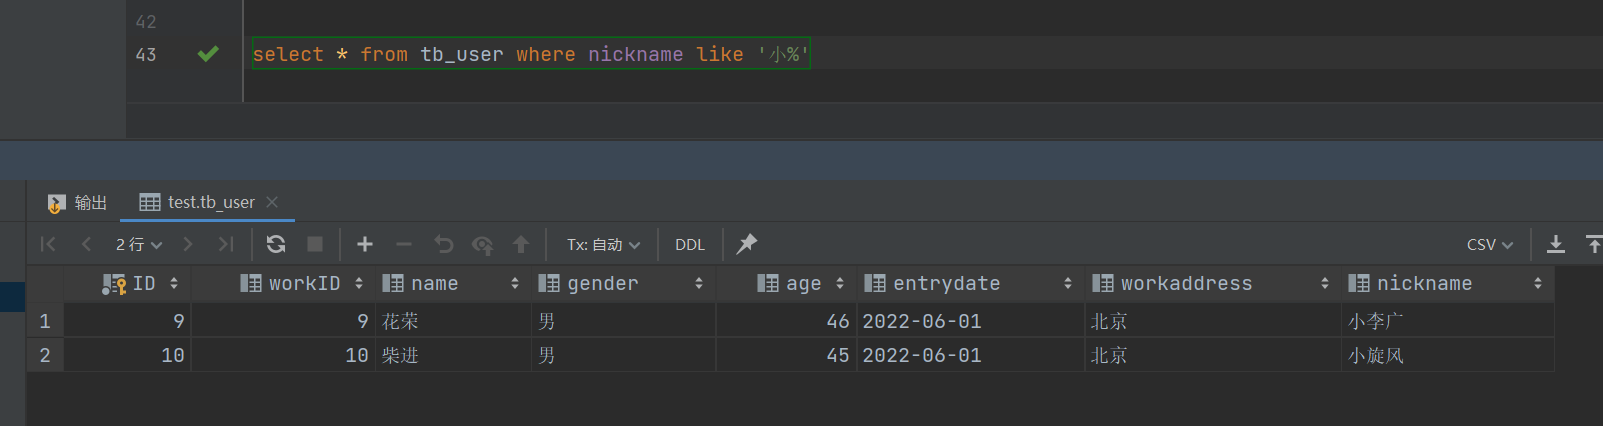Open the CSV export format dropdown
This screenshot has height=426, width=1603.
pos(1490,245)
